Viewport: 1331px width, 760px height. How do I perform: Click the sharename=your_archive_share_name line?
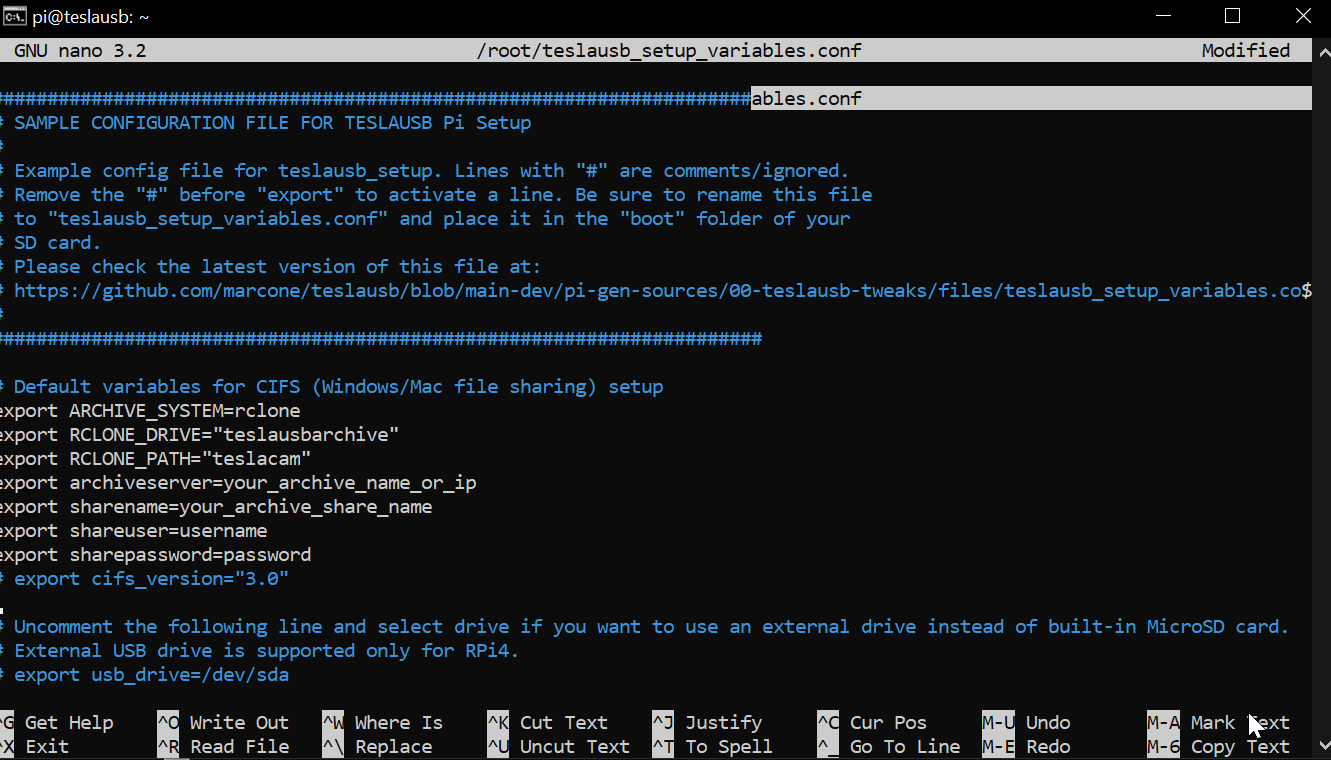click(x=216, y=507)
